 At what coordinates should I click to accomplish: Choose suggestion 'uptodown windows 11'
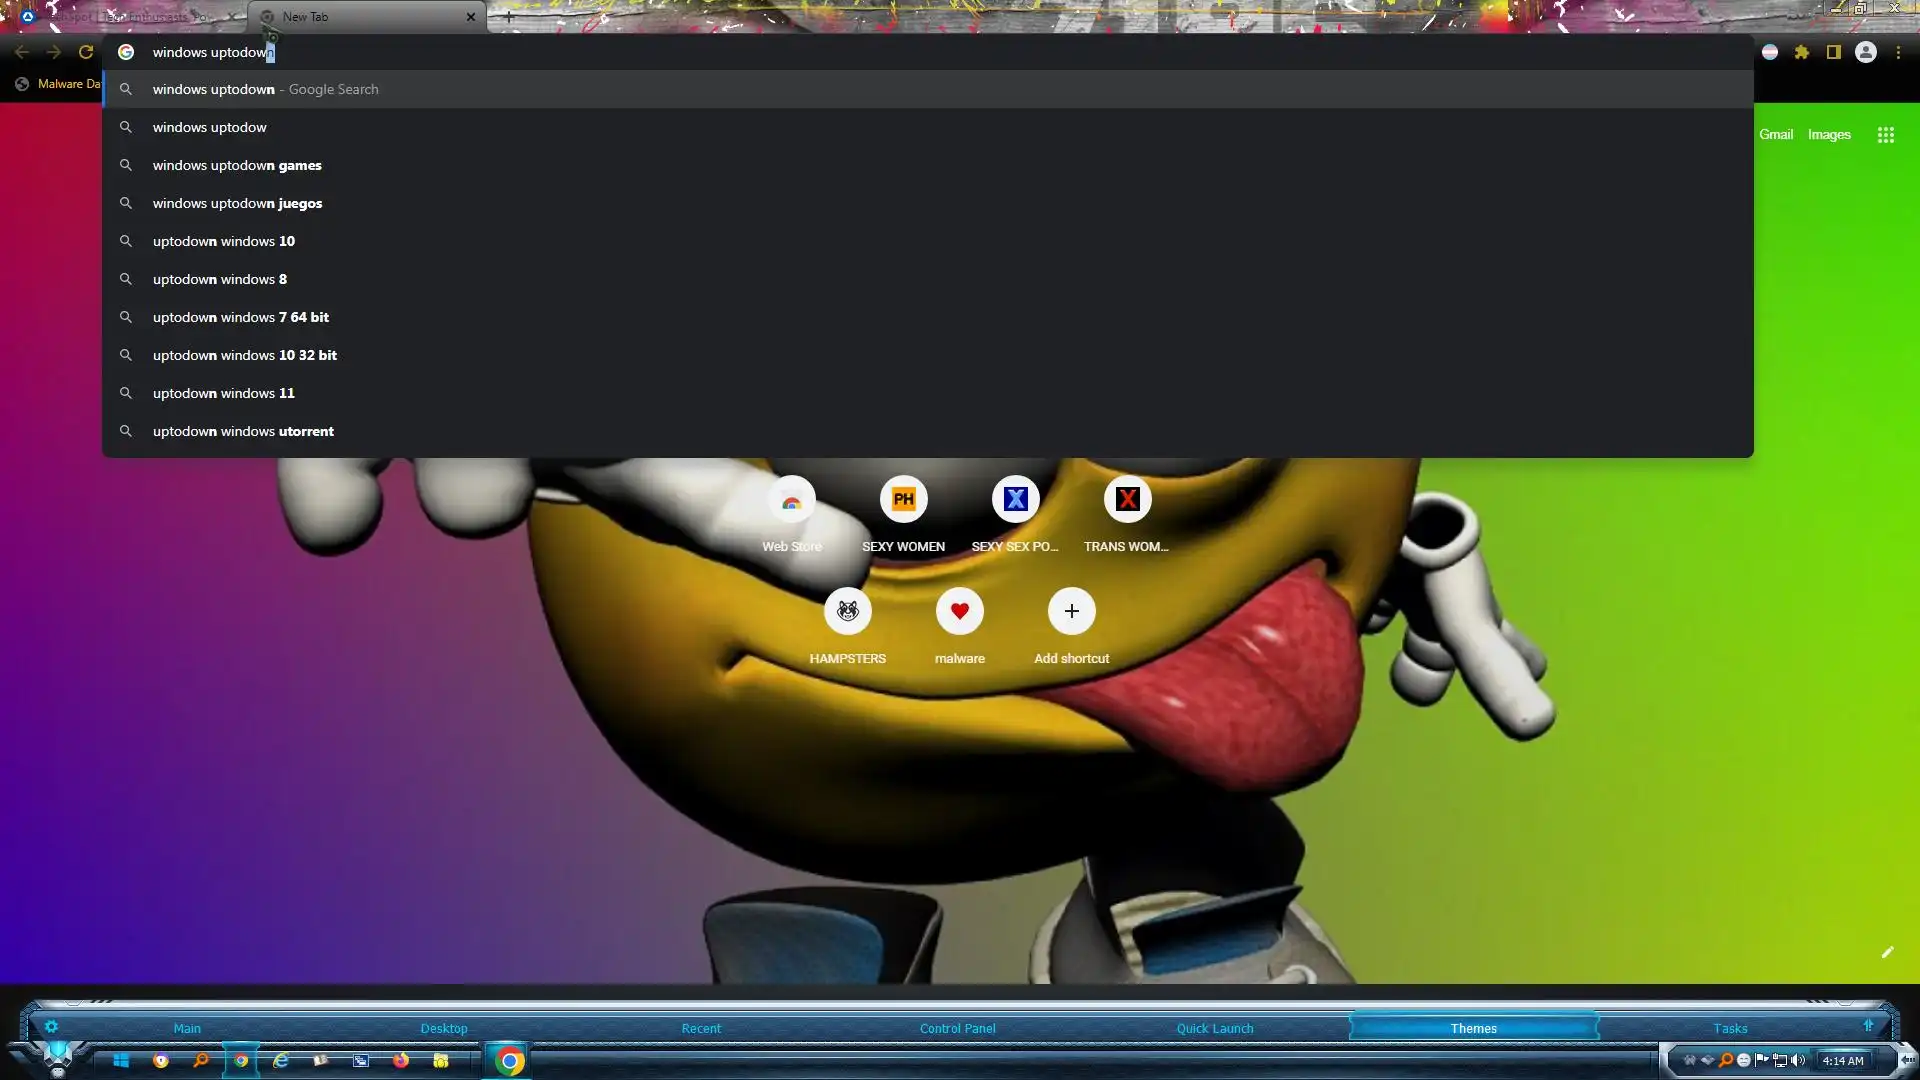coord(223,394)
